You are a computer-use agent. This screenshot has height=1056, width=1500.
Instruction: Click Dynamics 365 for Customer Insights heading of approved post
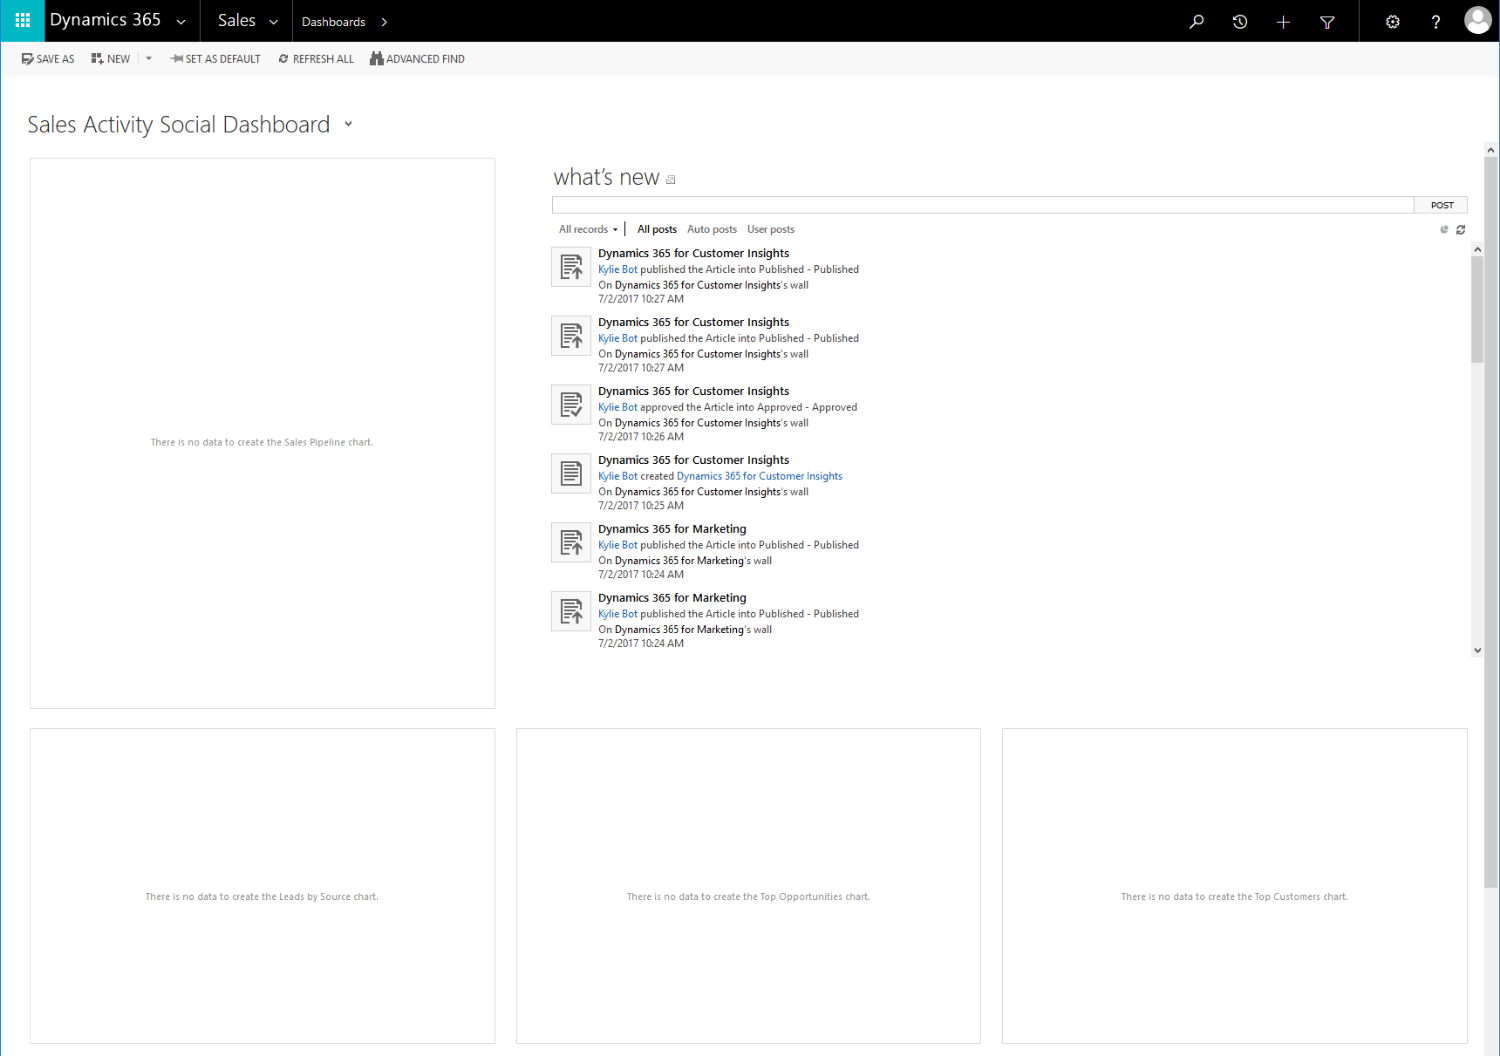click(x=693, y=391)
